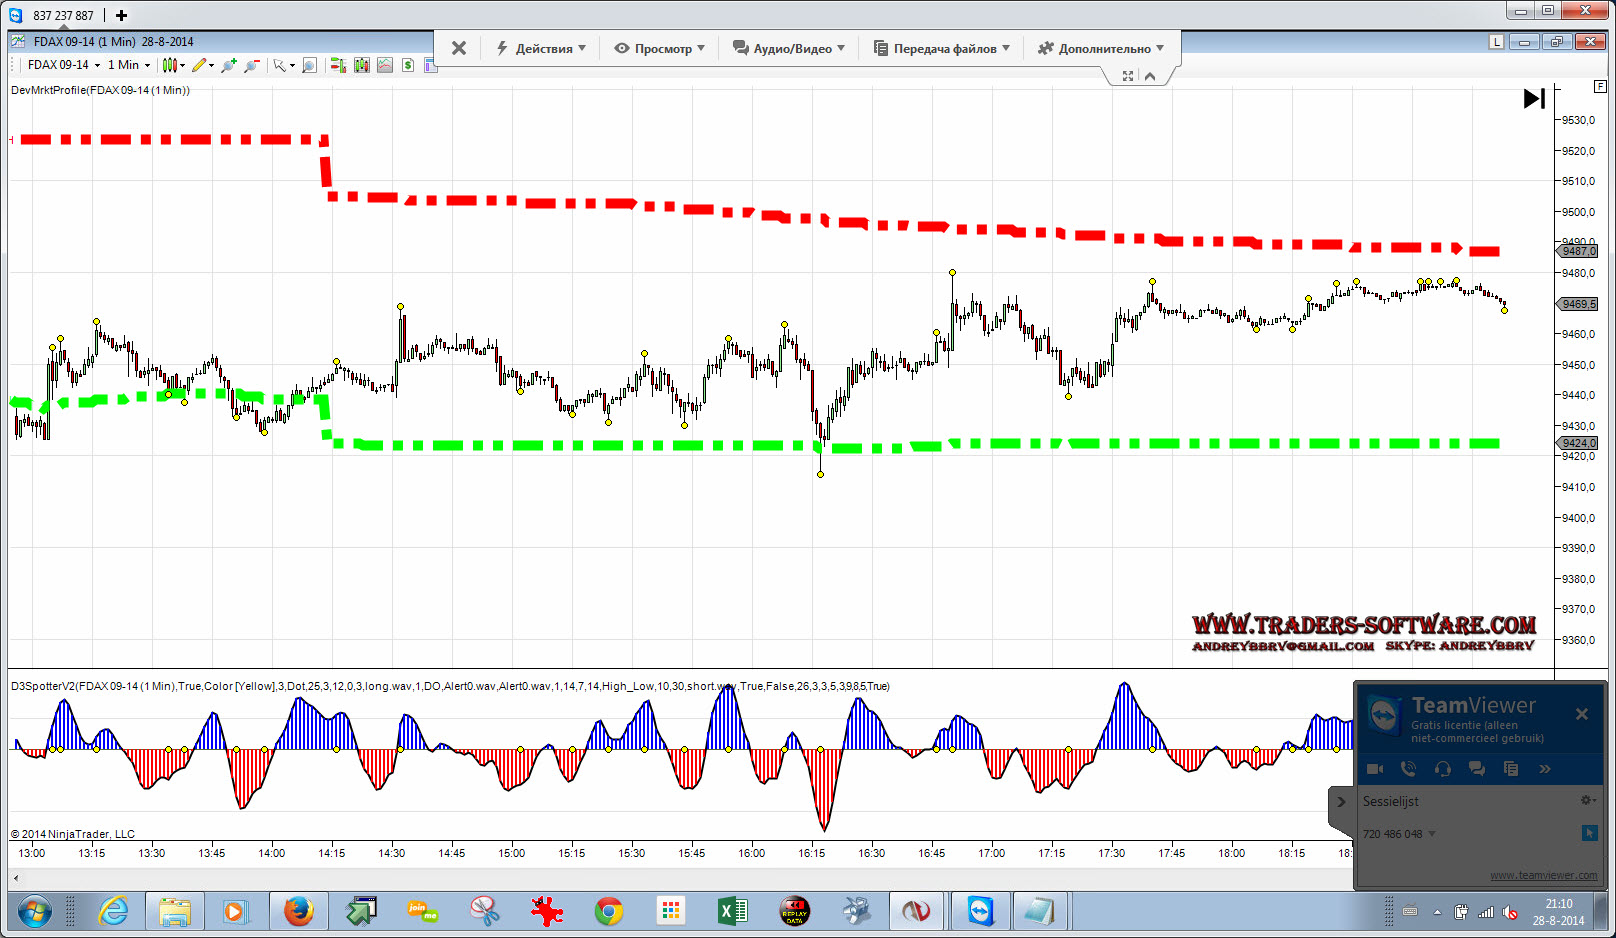1616x938 pixels.
Task: Toggle fullscreen in the TeamViewer toolbar
Action: click(x=1128, y=76)
